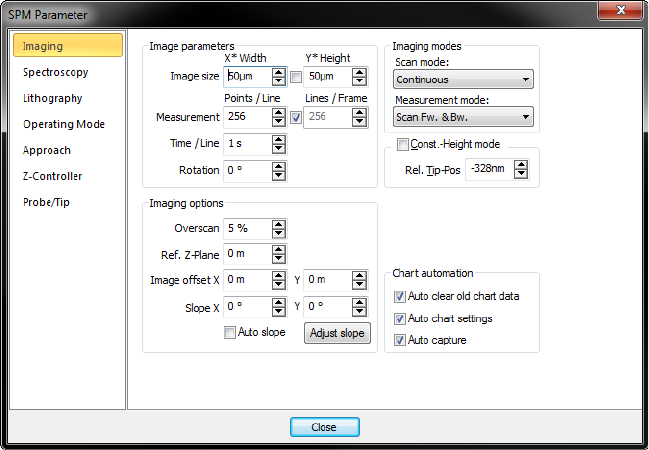
Task: Click the Adjust slope button
Action: pyautogui.click(x=337, y=333)
